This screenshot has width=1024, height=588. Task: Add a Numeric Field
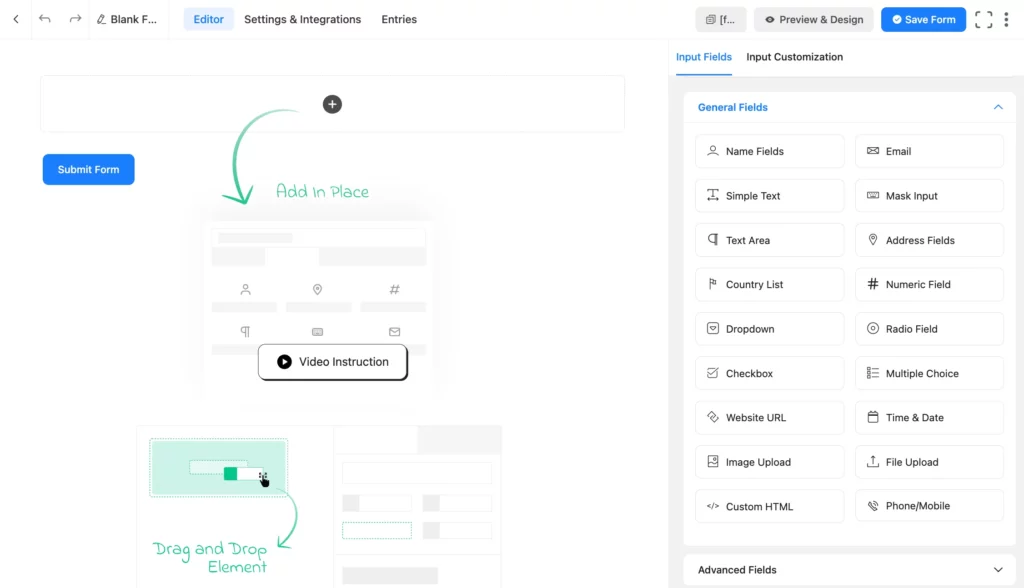[x=929, y=284]
